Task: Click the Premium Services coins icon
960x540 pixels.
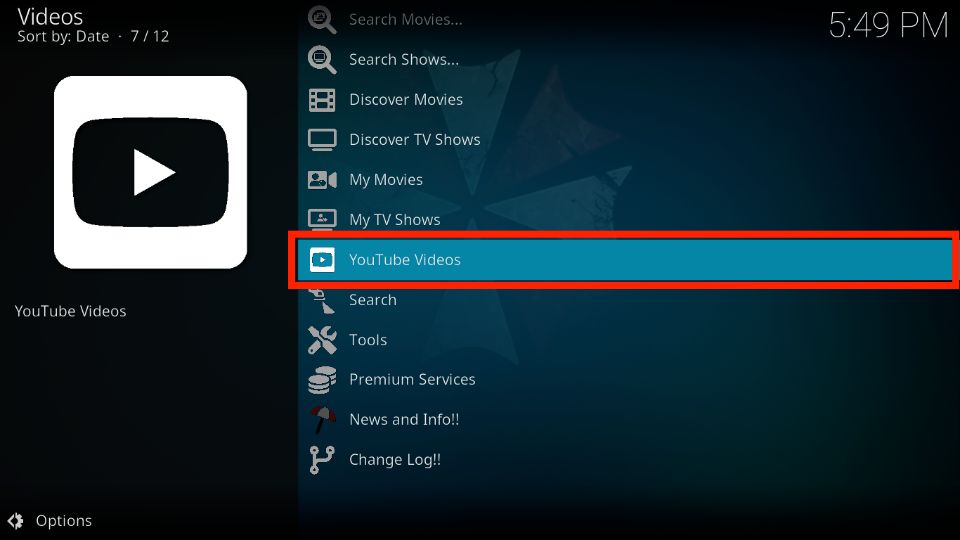Action: [x=322, y=380]
